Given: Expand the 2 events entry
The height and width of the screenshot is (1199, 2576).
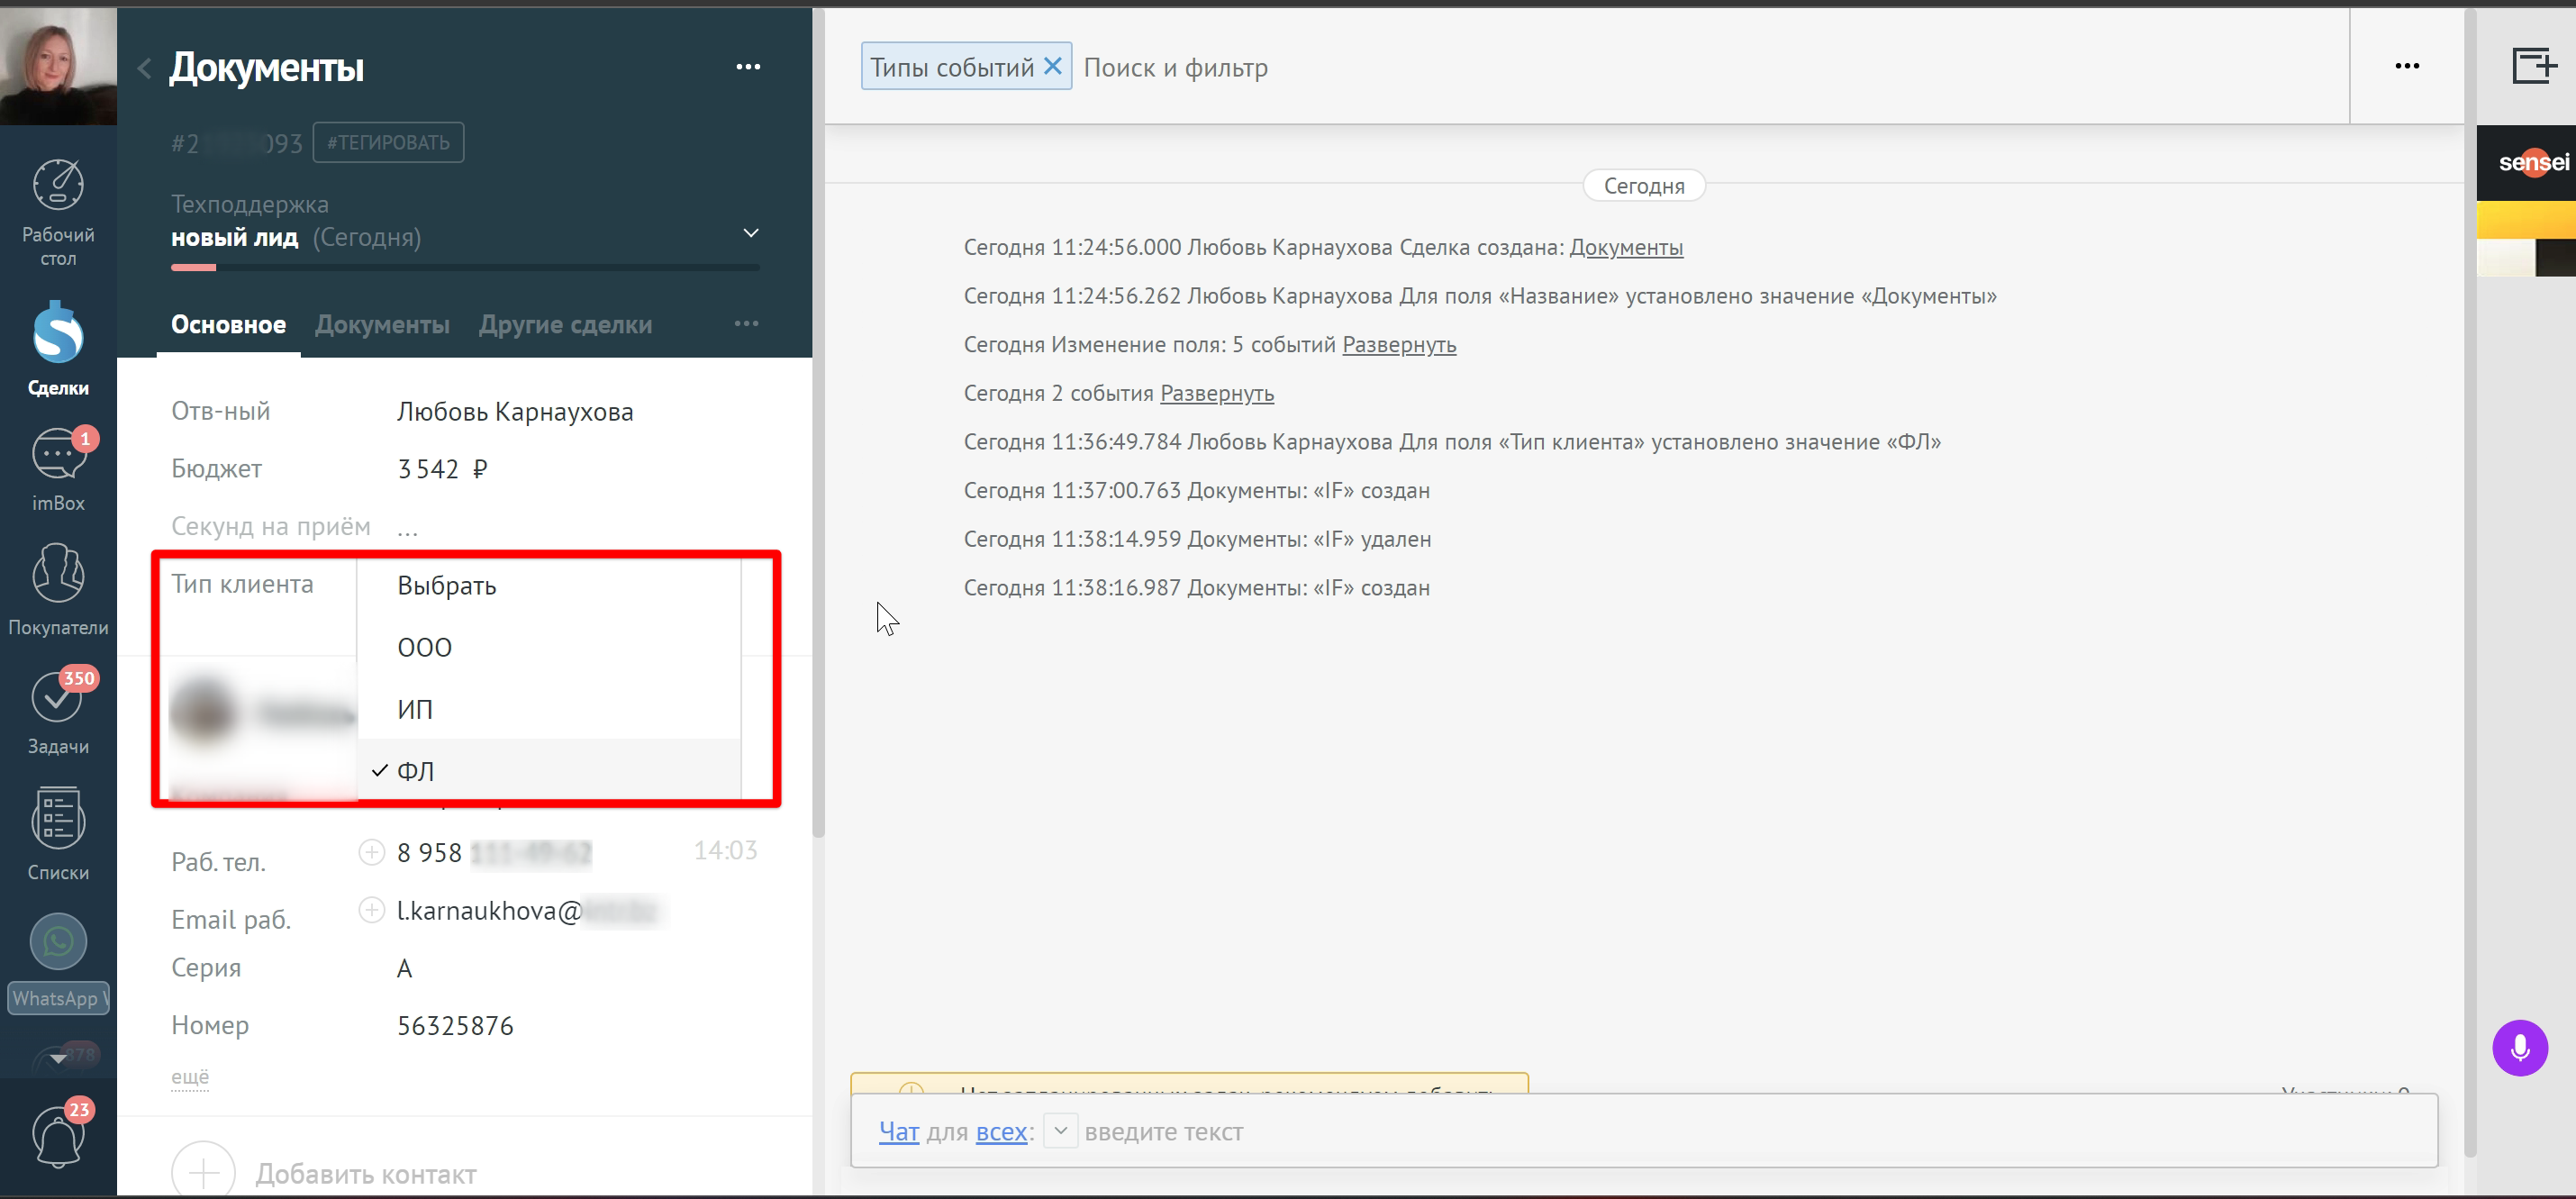Looking at the screenshot, I should click(x=1217, y=393).
